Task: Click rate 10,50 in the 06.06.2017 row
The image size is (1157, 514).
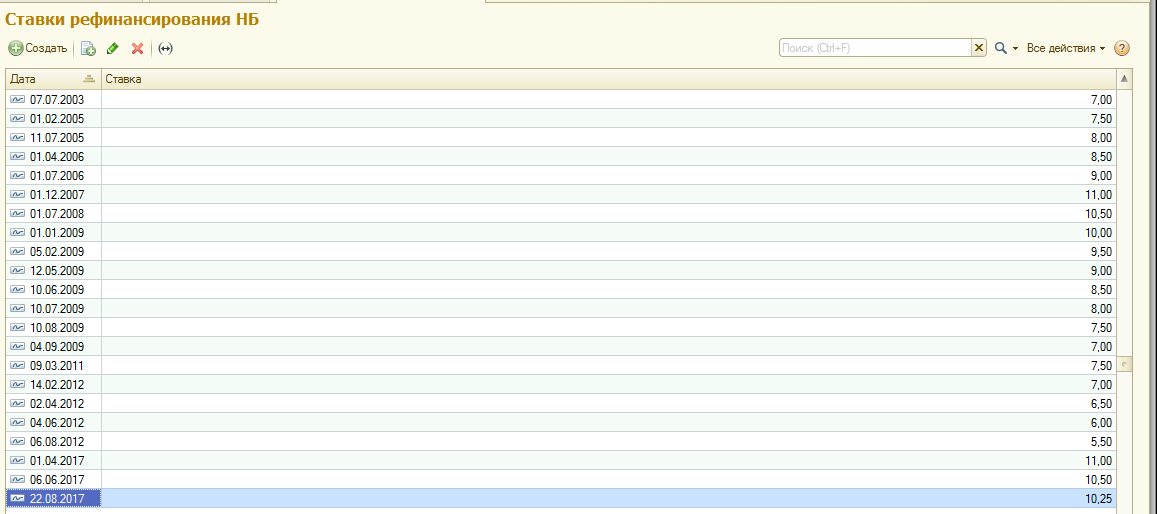Action: coord(1099,480)
